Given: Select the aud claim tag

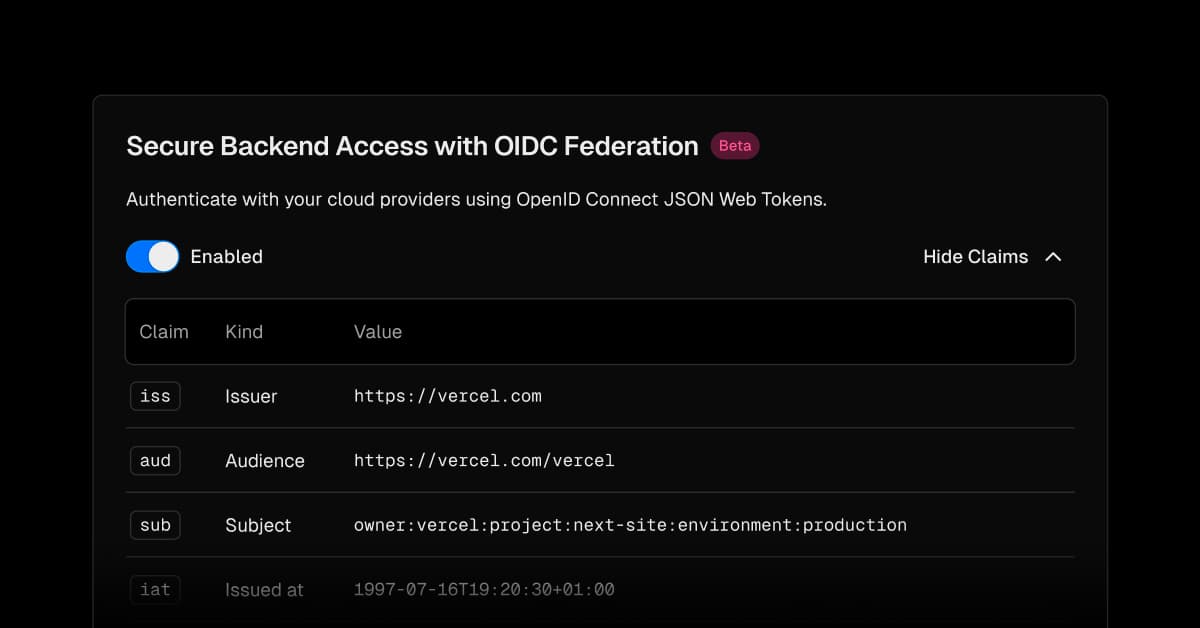Looking at the screenshot, I should [x=155, y=461].
